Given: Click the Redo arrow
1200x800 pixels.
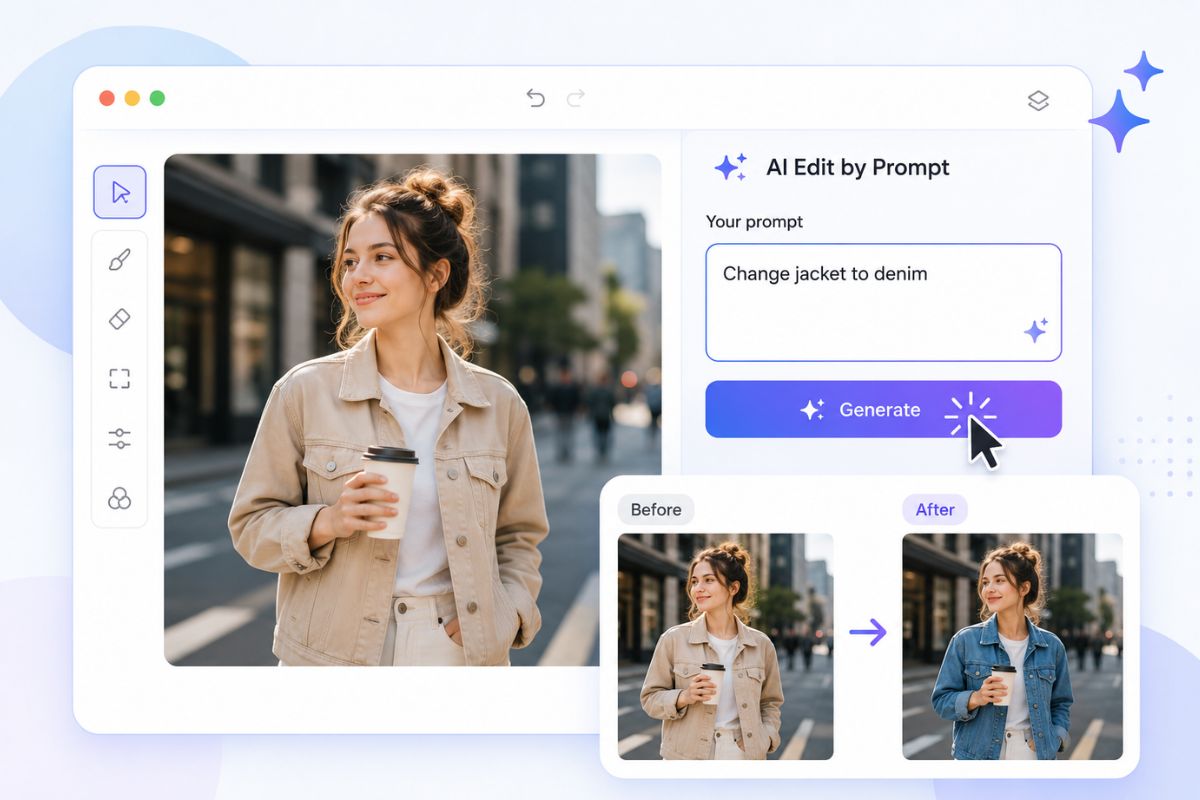Looking at the screenshot, I should 576,98.
